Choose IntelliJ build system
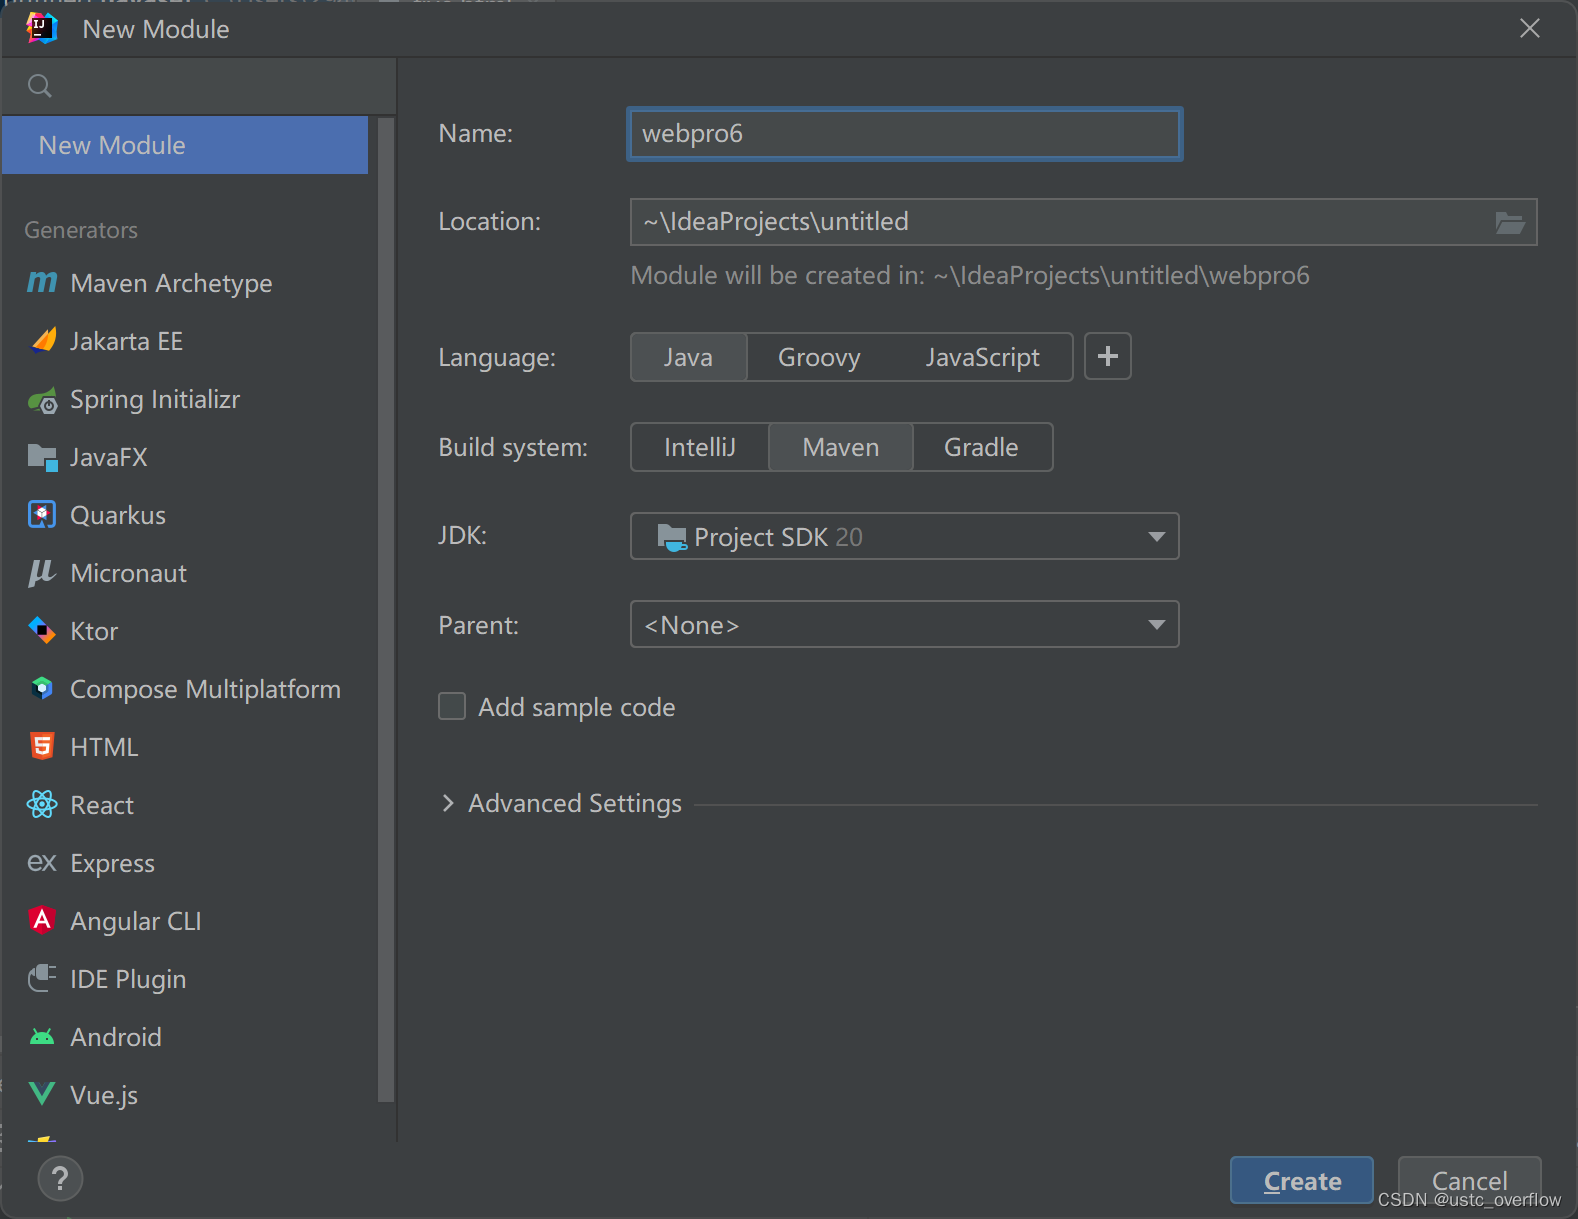Image resolution: width=1578 pixels, height=1219 pixels. 700,447
